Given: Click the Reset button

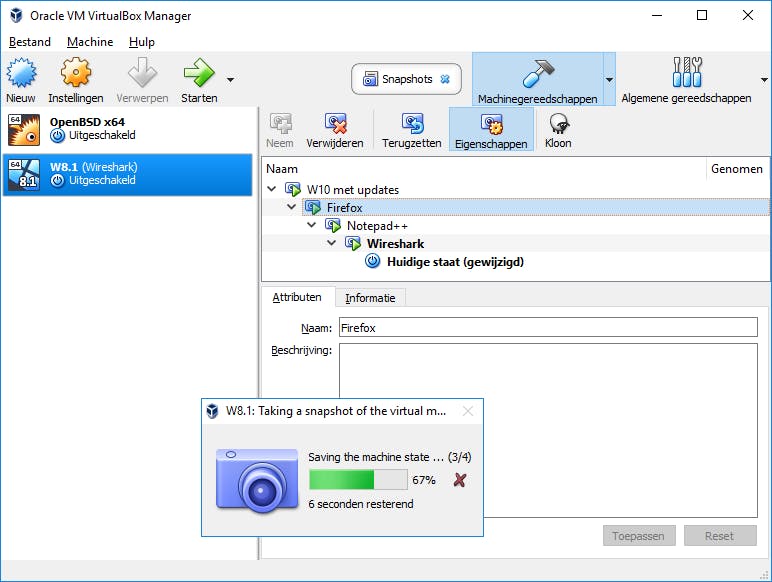Looking at the screenshot, I should pyautogui.click(x=719, y=536).
